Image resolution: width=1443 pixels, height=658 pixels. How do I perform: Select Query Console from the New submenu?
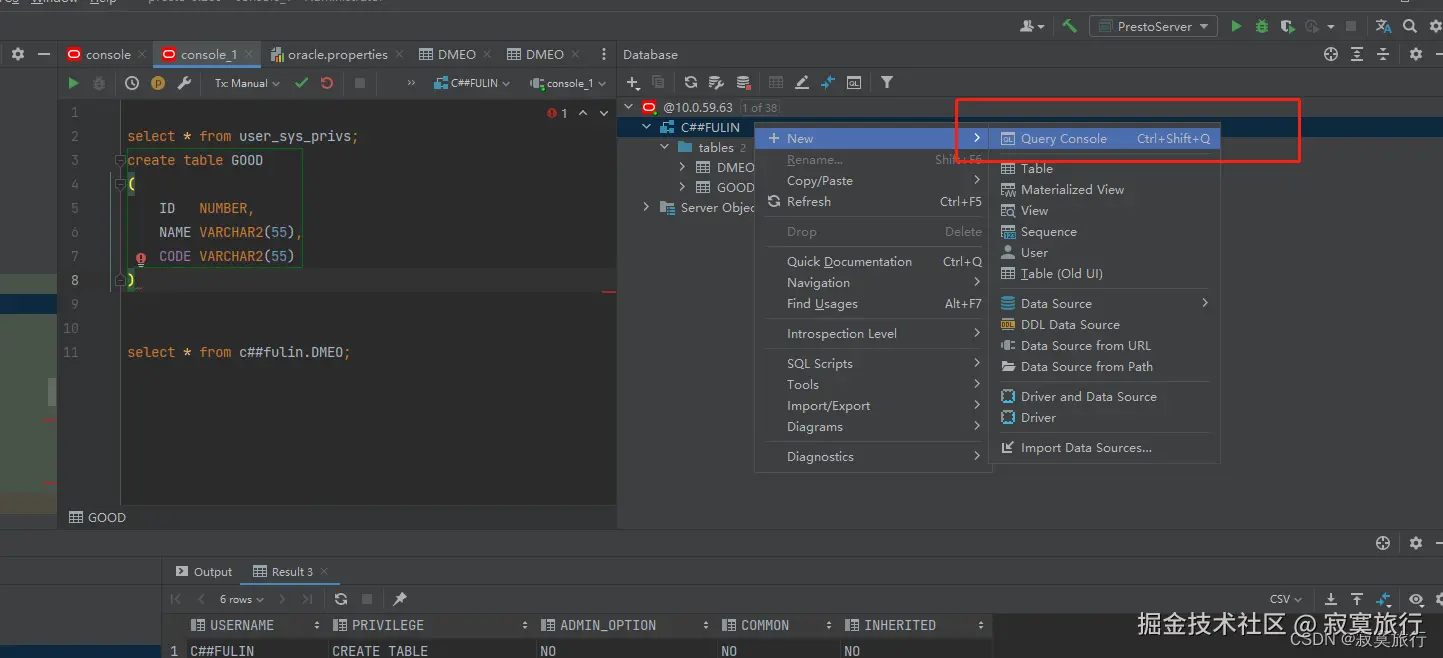[1063, 139]
